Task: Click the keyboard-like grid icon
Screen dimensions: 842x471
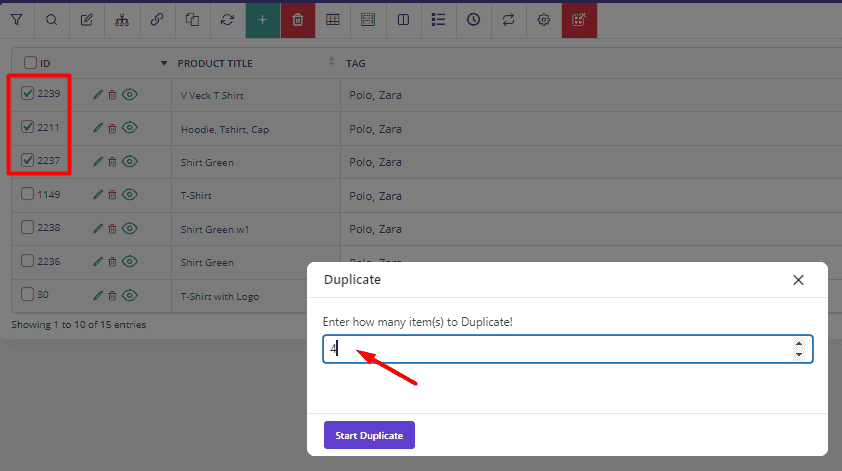Action: tap(368, 20)
